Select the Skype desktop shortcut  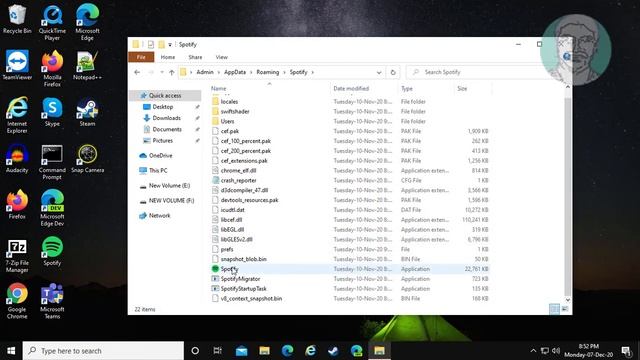tap(52, 112)
